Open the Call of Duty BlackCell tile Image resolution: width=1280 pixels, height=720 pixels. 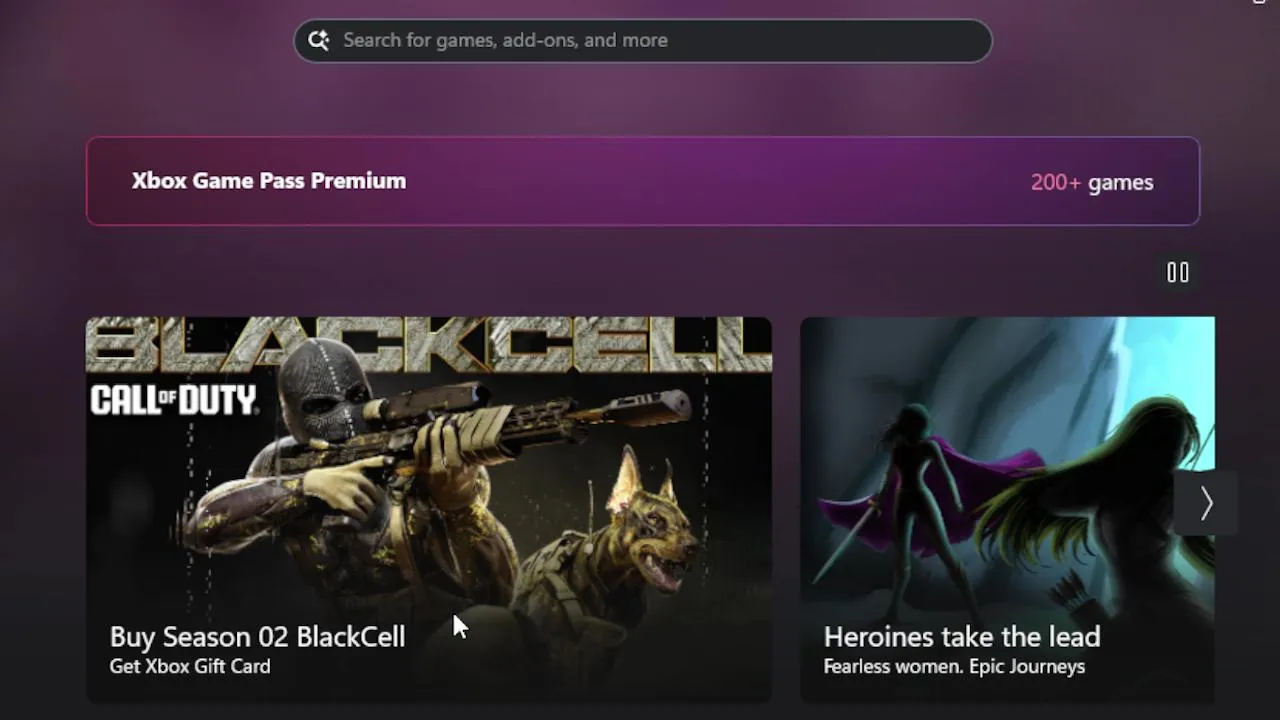tap(429, 510)
